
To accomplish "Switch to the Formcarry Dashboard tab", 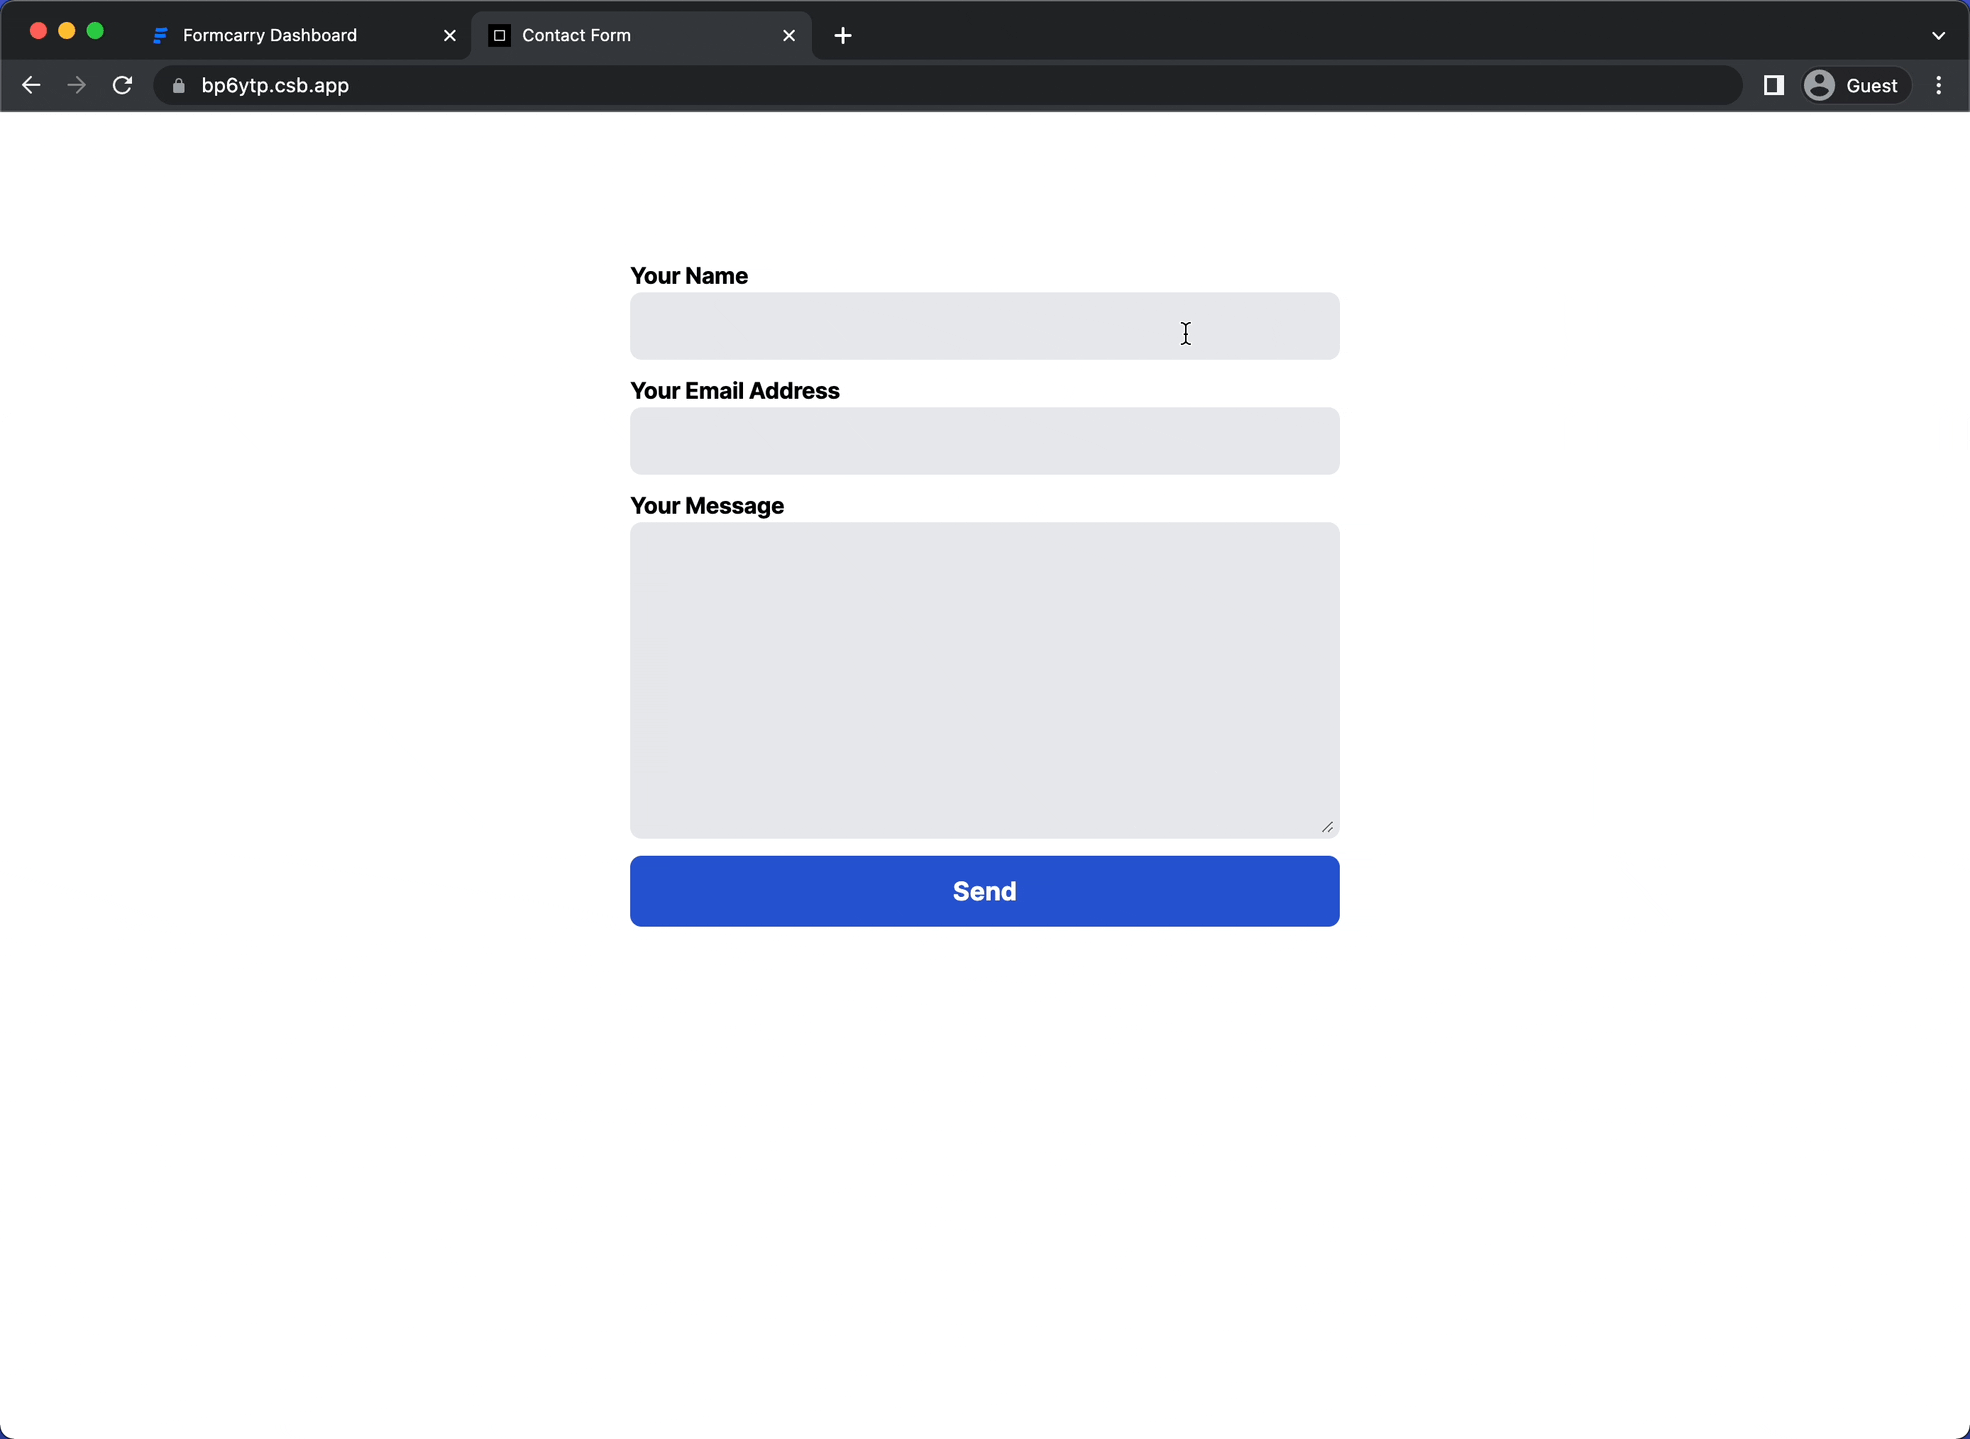I will tap(270, 35).
